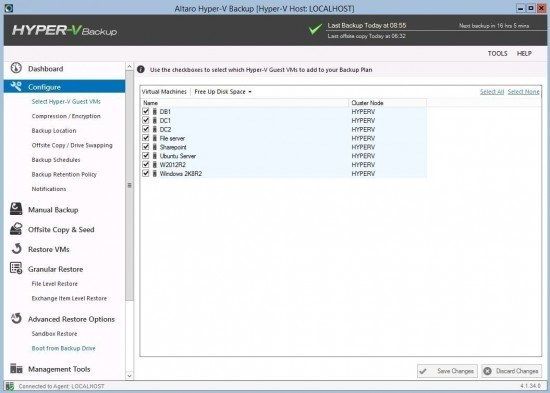Click the Restore VMs arrow icon
Screen dimensions: 550x393
(16, 249)
